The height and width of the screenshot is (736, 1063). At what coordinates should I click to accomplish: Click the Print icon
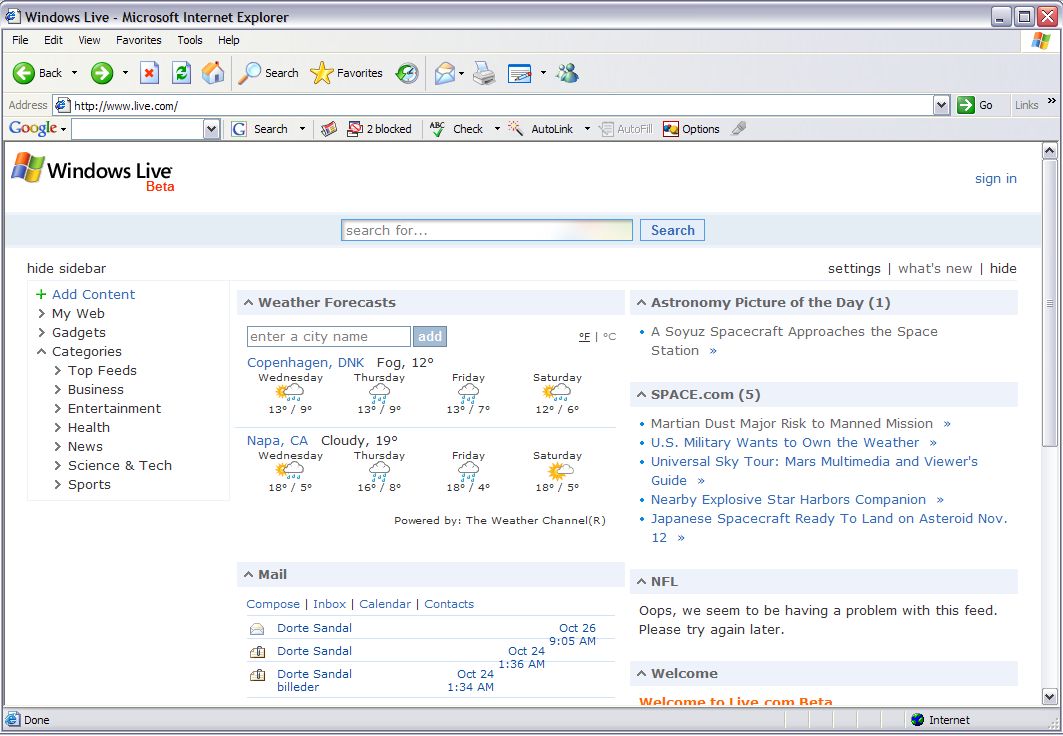484,73
